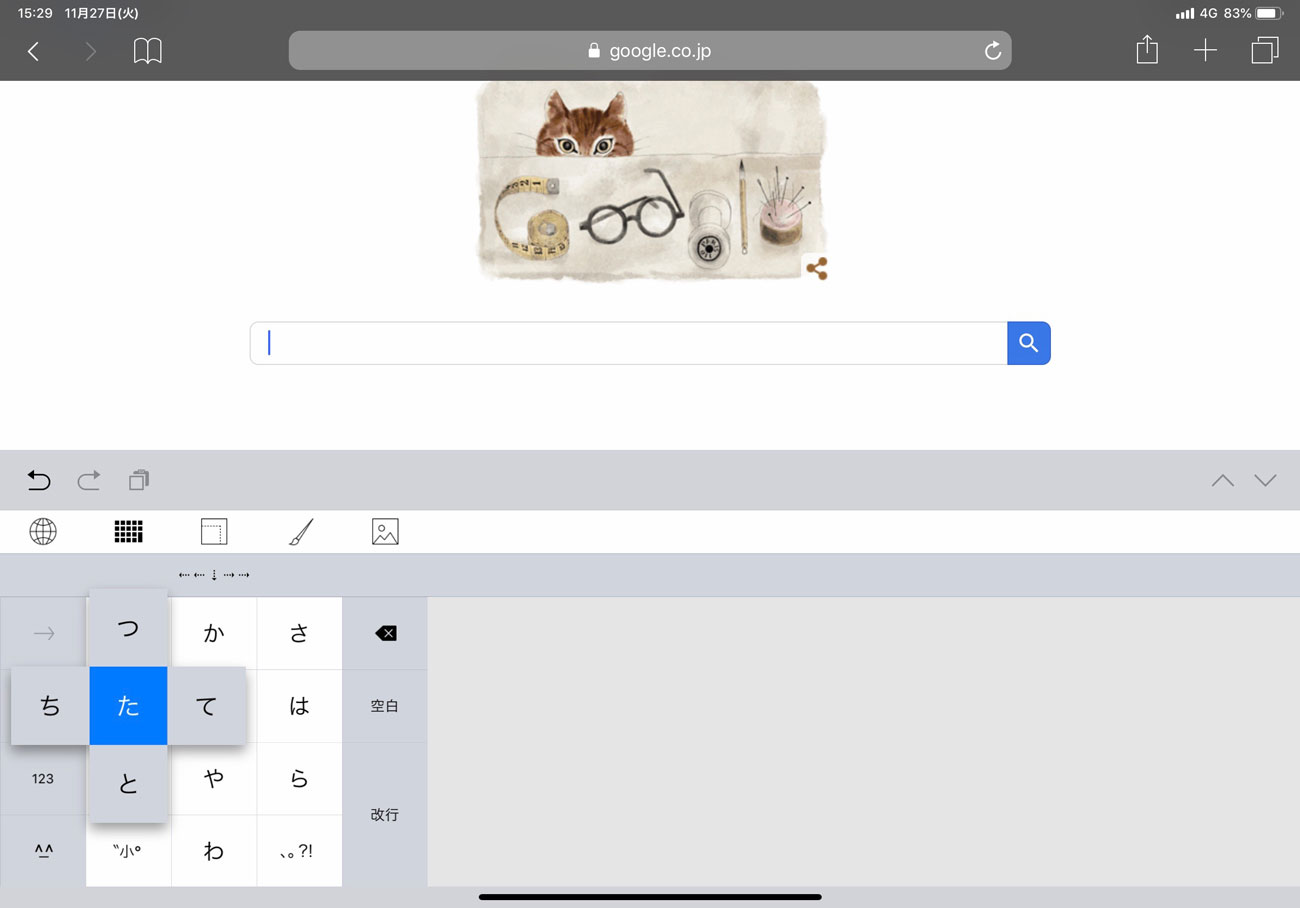Jump to the previous field with up chevron
The height and width of the screenshot is (908, 1300).
[1222, 481]
